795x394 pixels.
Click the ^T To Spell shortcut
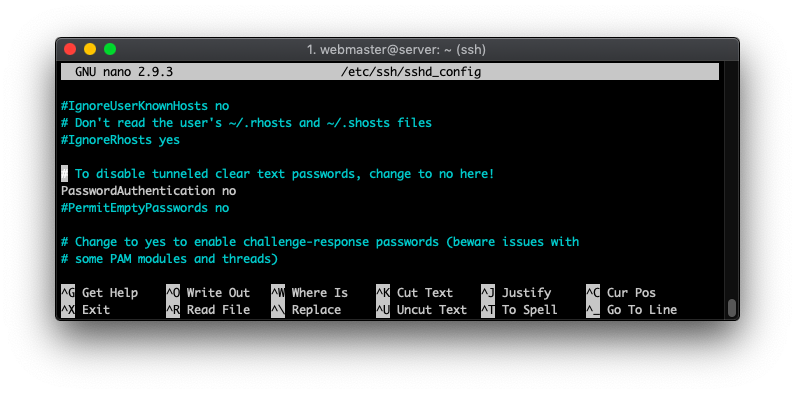[x=519, y=310]
